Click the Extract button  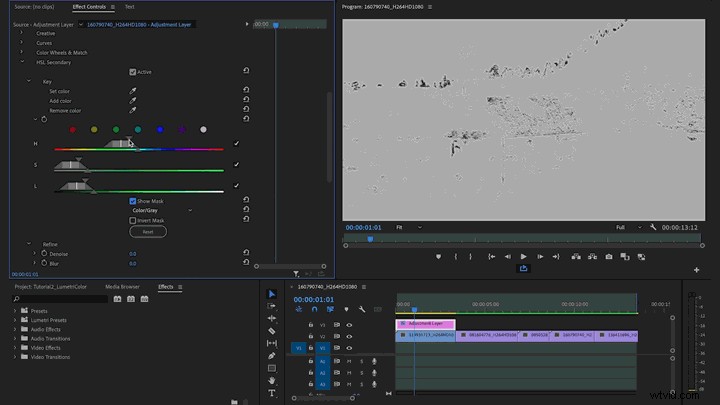click(x=592, y=257)
